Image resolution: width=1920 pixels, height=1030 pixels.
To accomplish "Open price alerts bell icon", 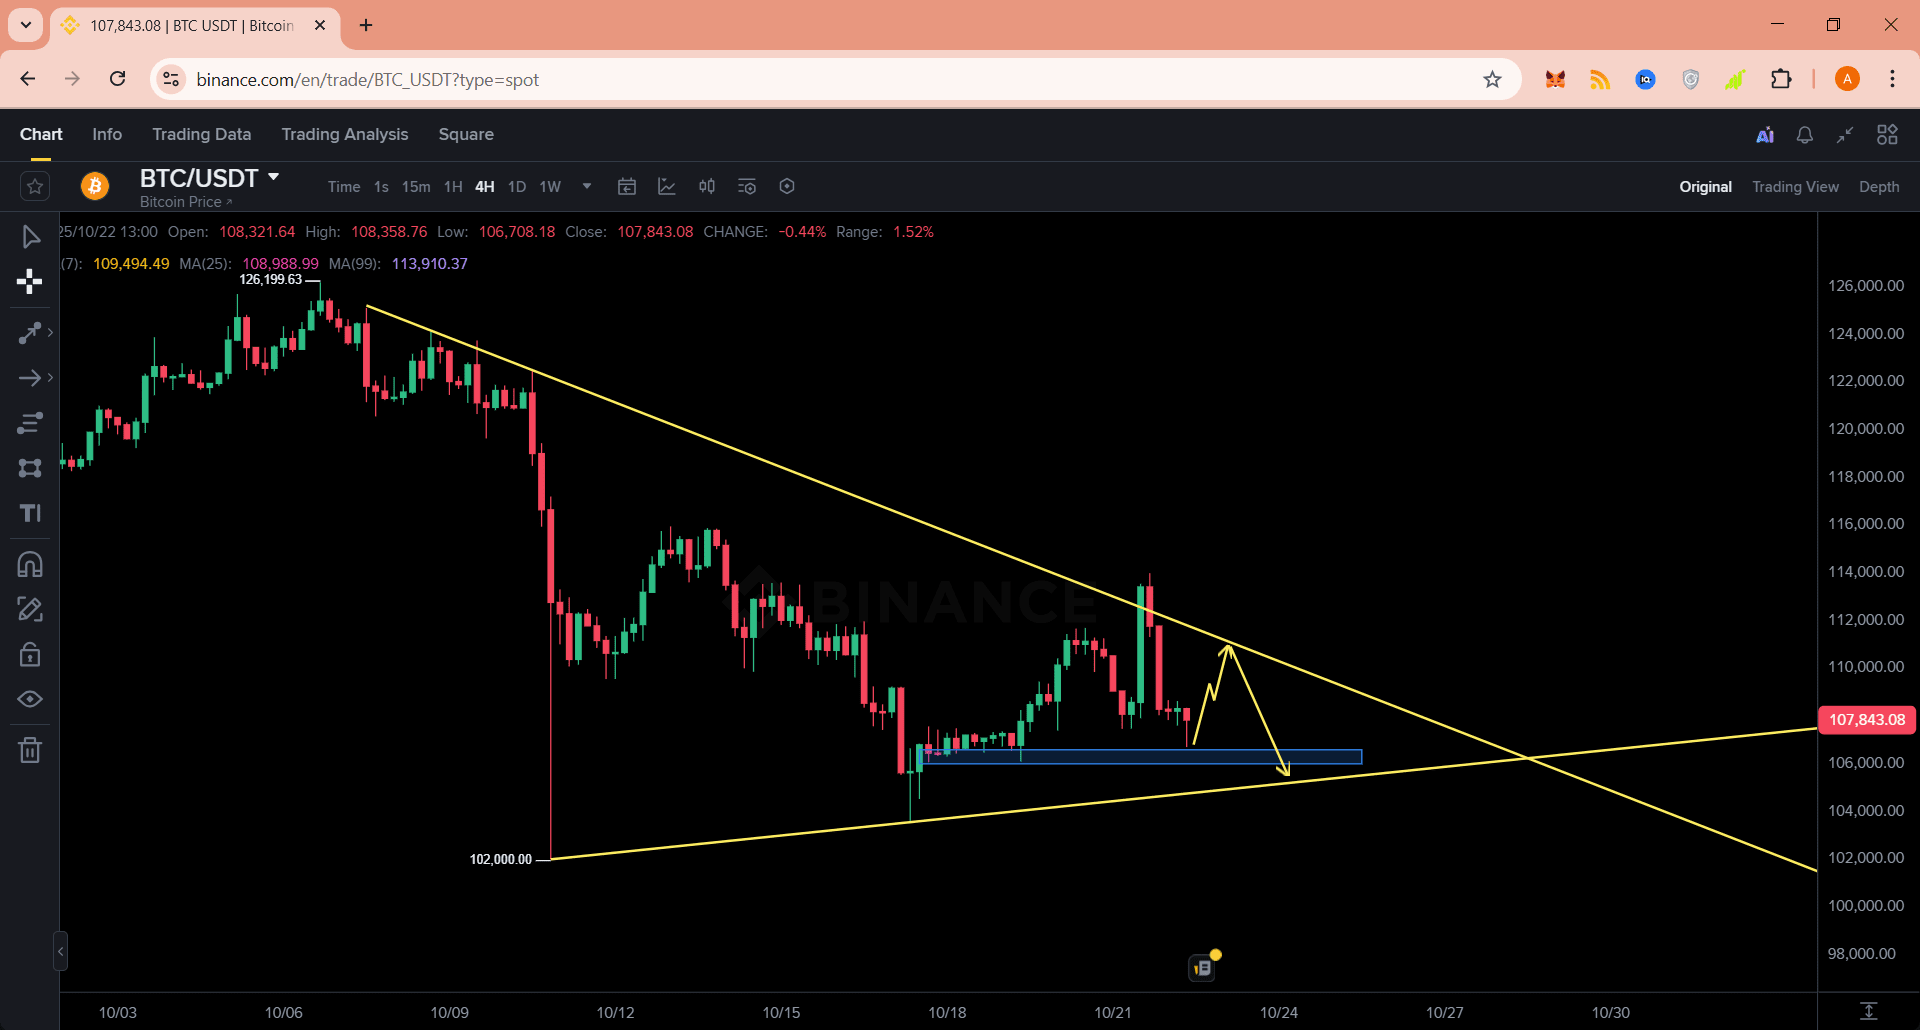I will click(1805, 135).
